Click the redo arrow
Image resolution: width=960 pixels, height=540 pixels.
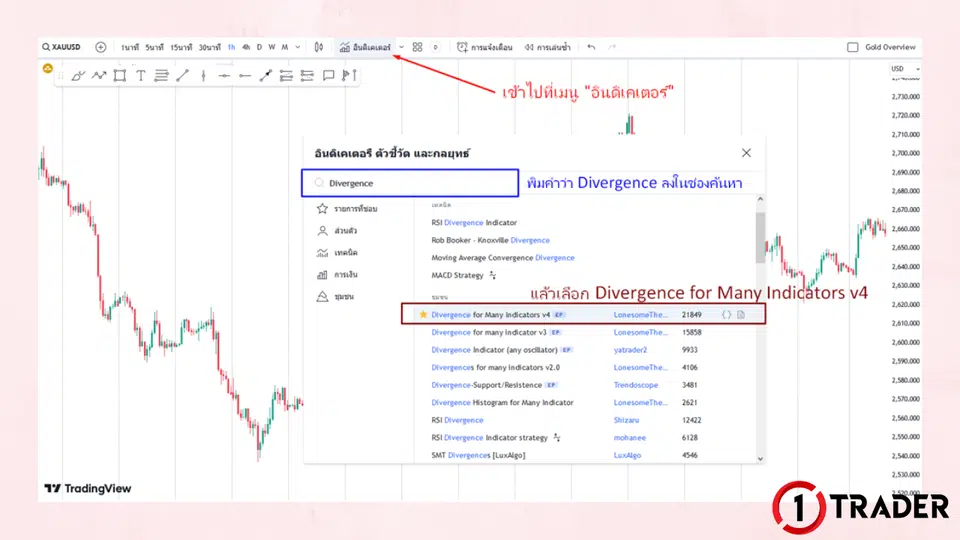click(612, 47)
